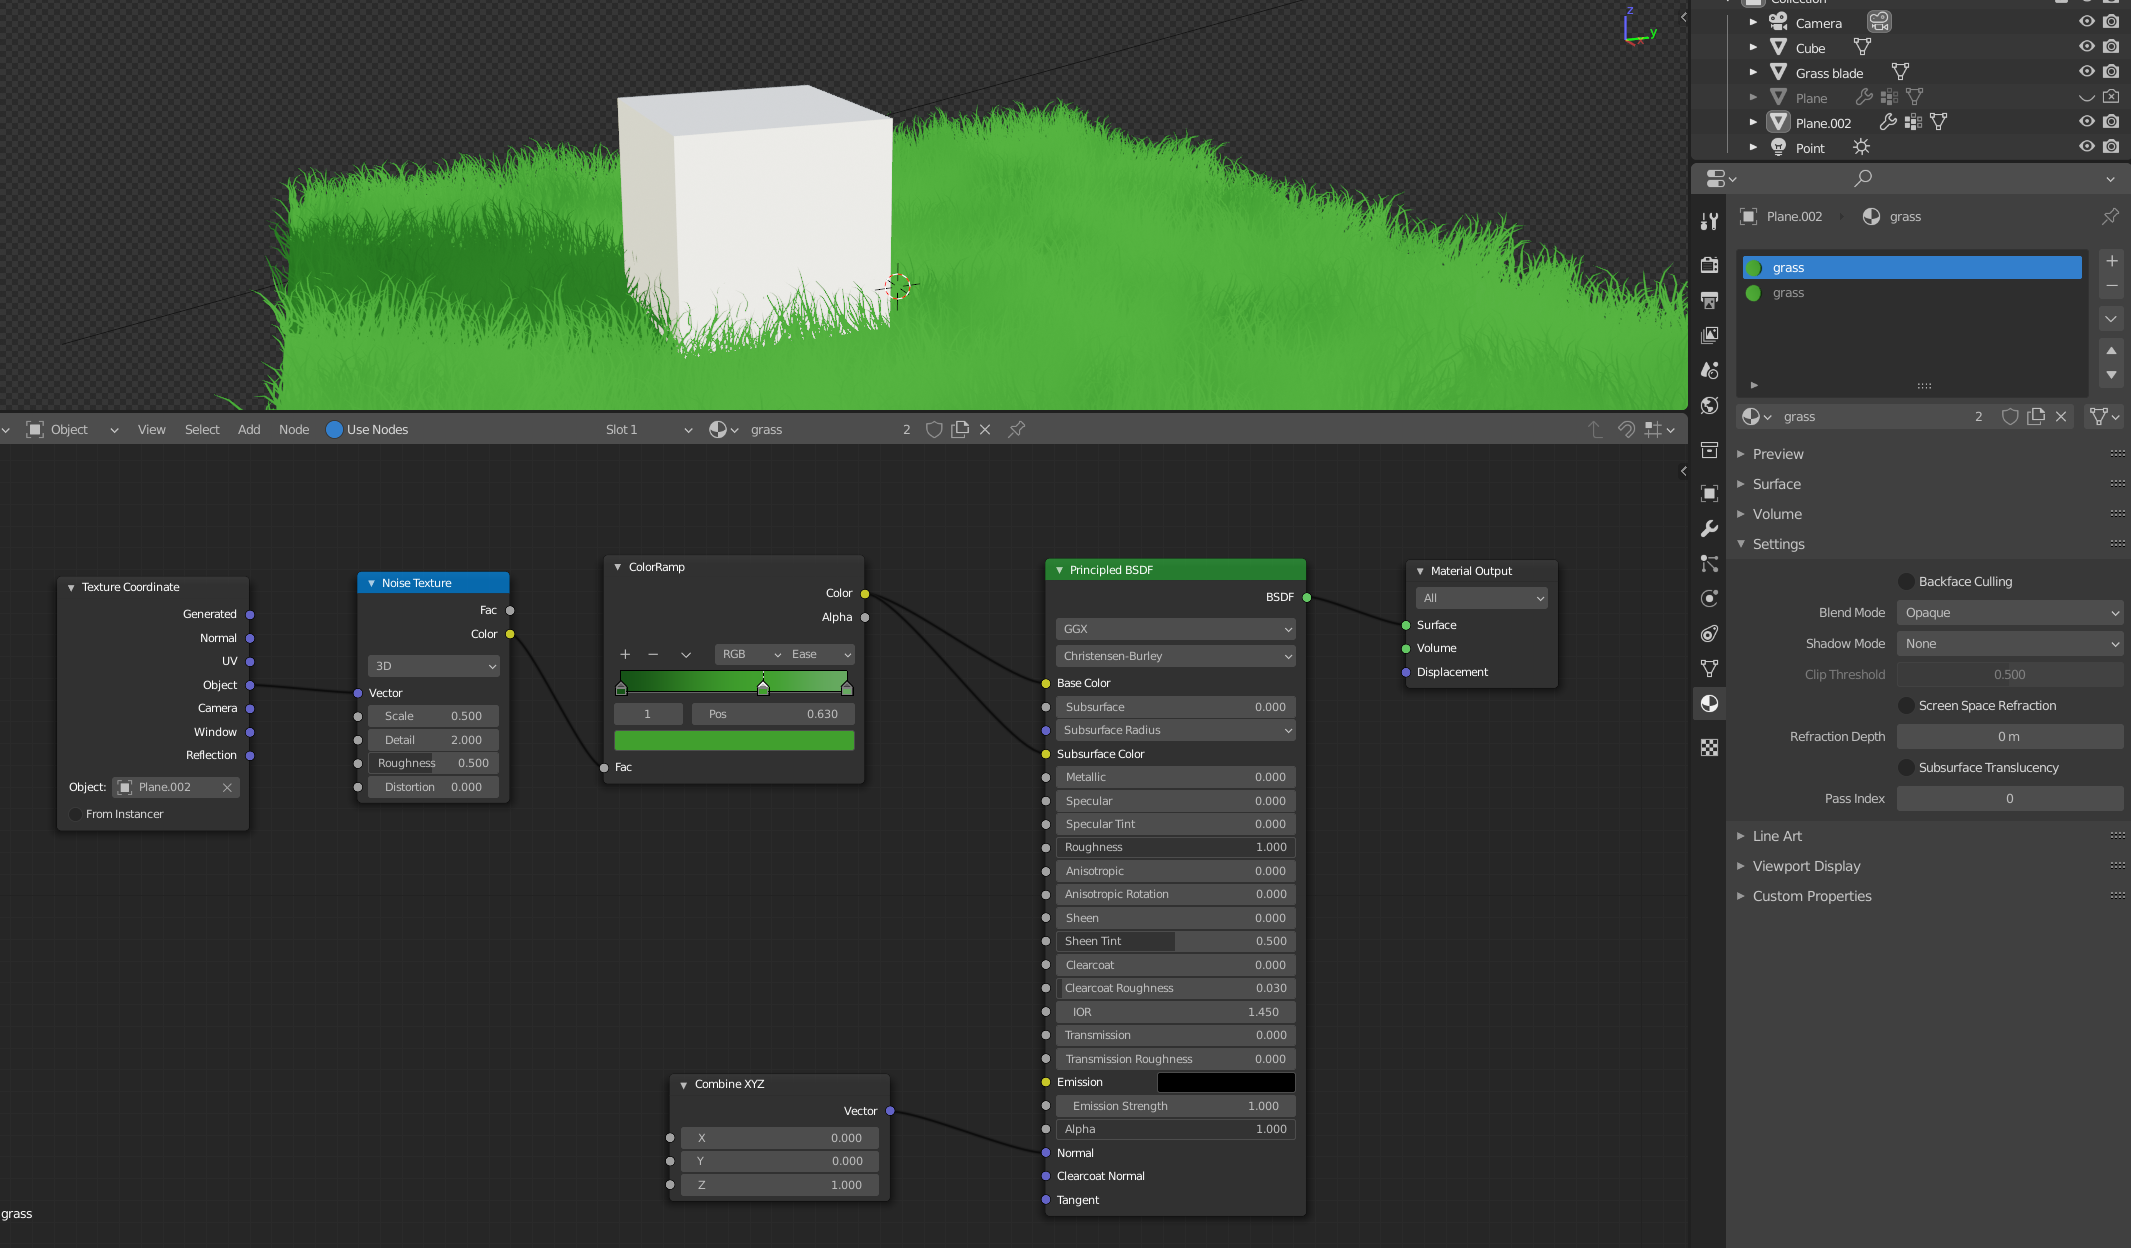This screenshot has width=2131, height=1248.
Task: Toggle the Use Nodes checkbox
Action: click(335, 429)
